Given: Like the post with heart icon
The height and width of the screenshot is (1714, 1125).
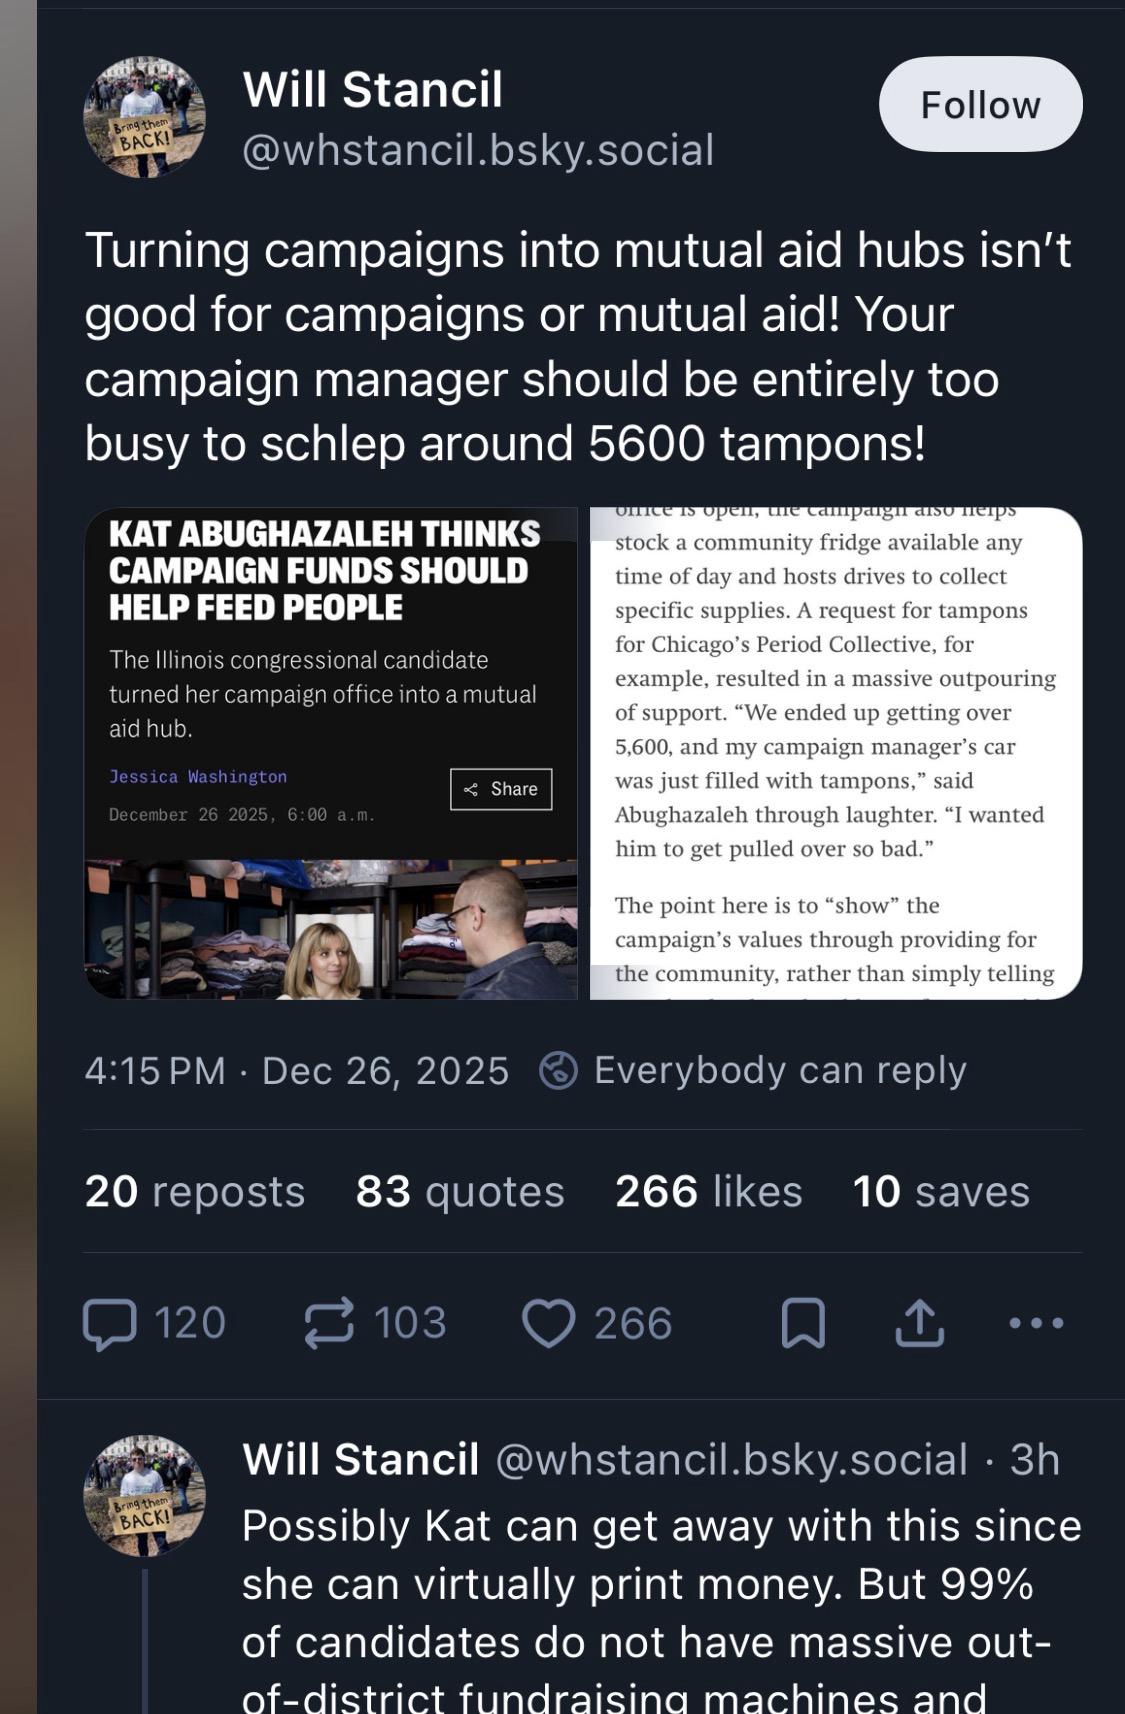Looking at the screenshot, I should point(549,1323).
